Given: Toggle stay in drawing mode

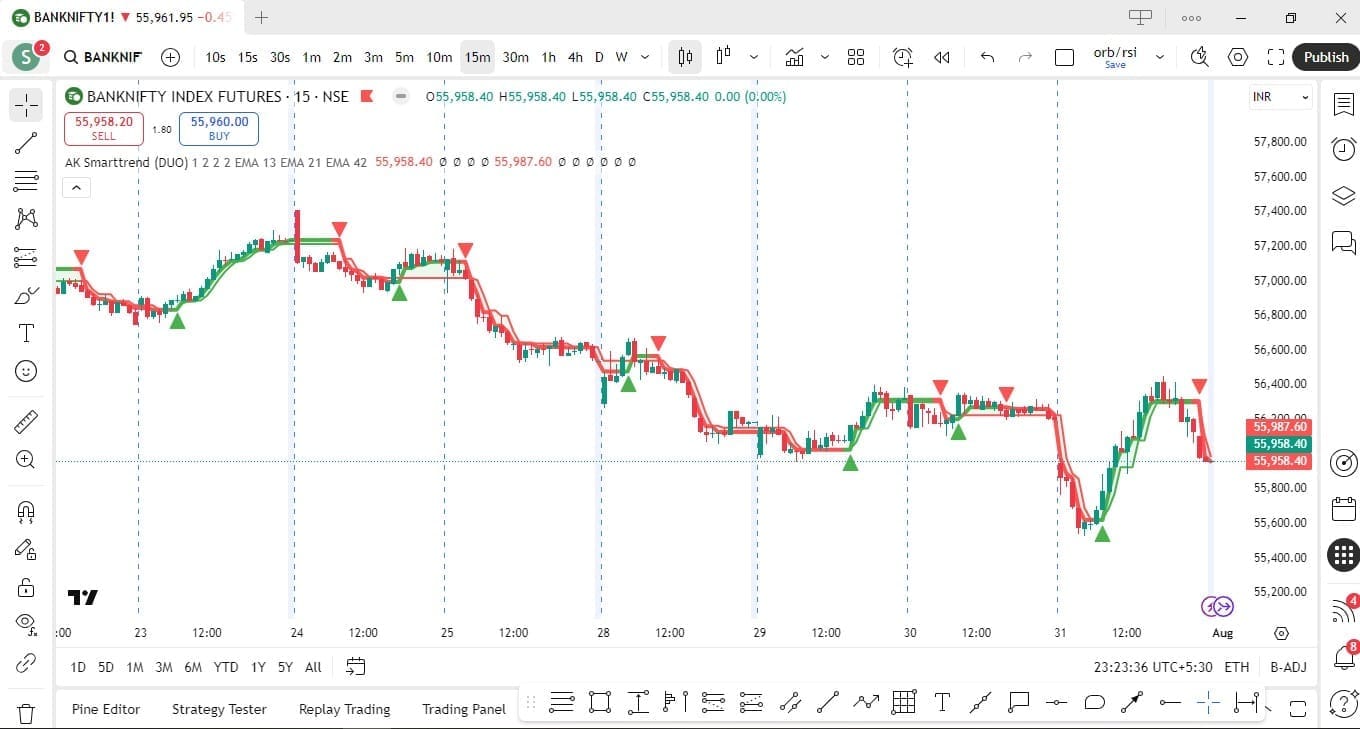Looking at the screenshot, I should point(26,549).
